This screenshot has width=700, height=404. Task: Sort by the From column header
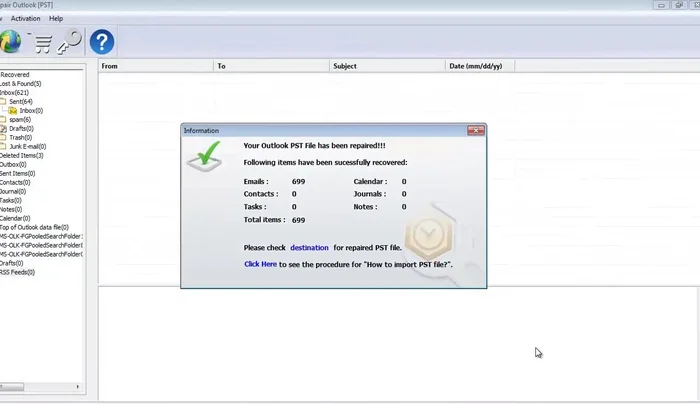click(x=156, y=66)
